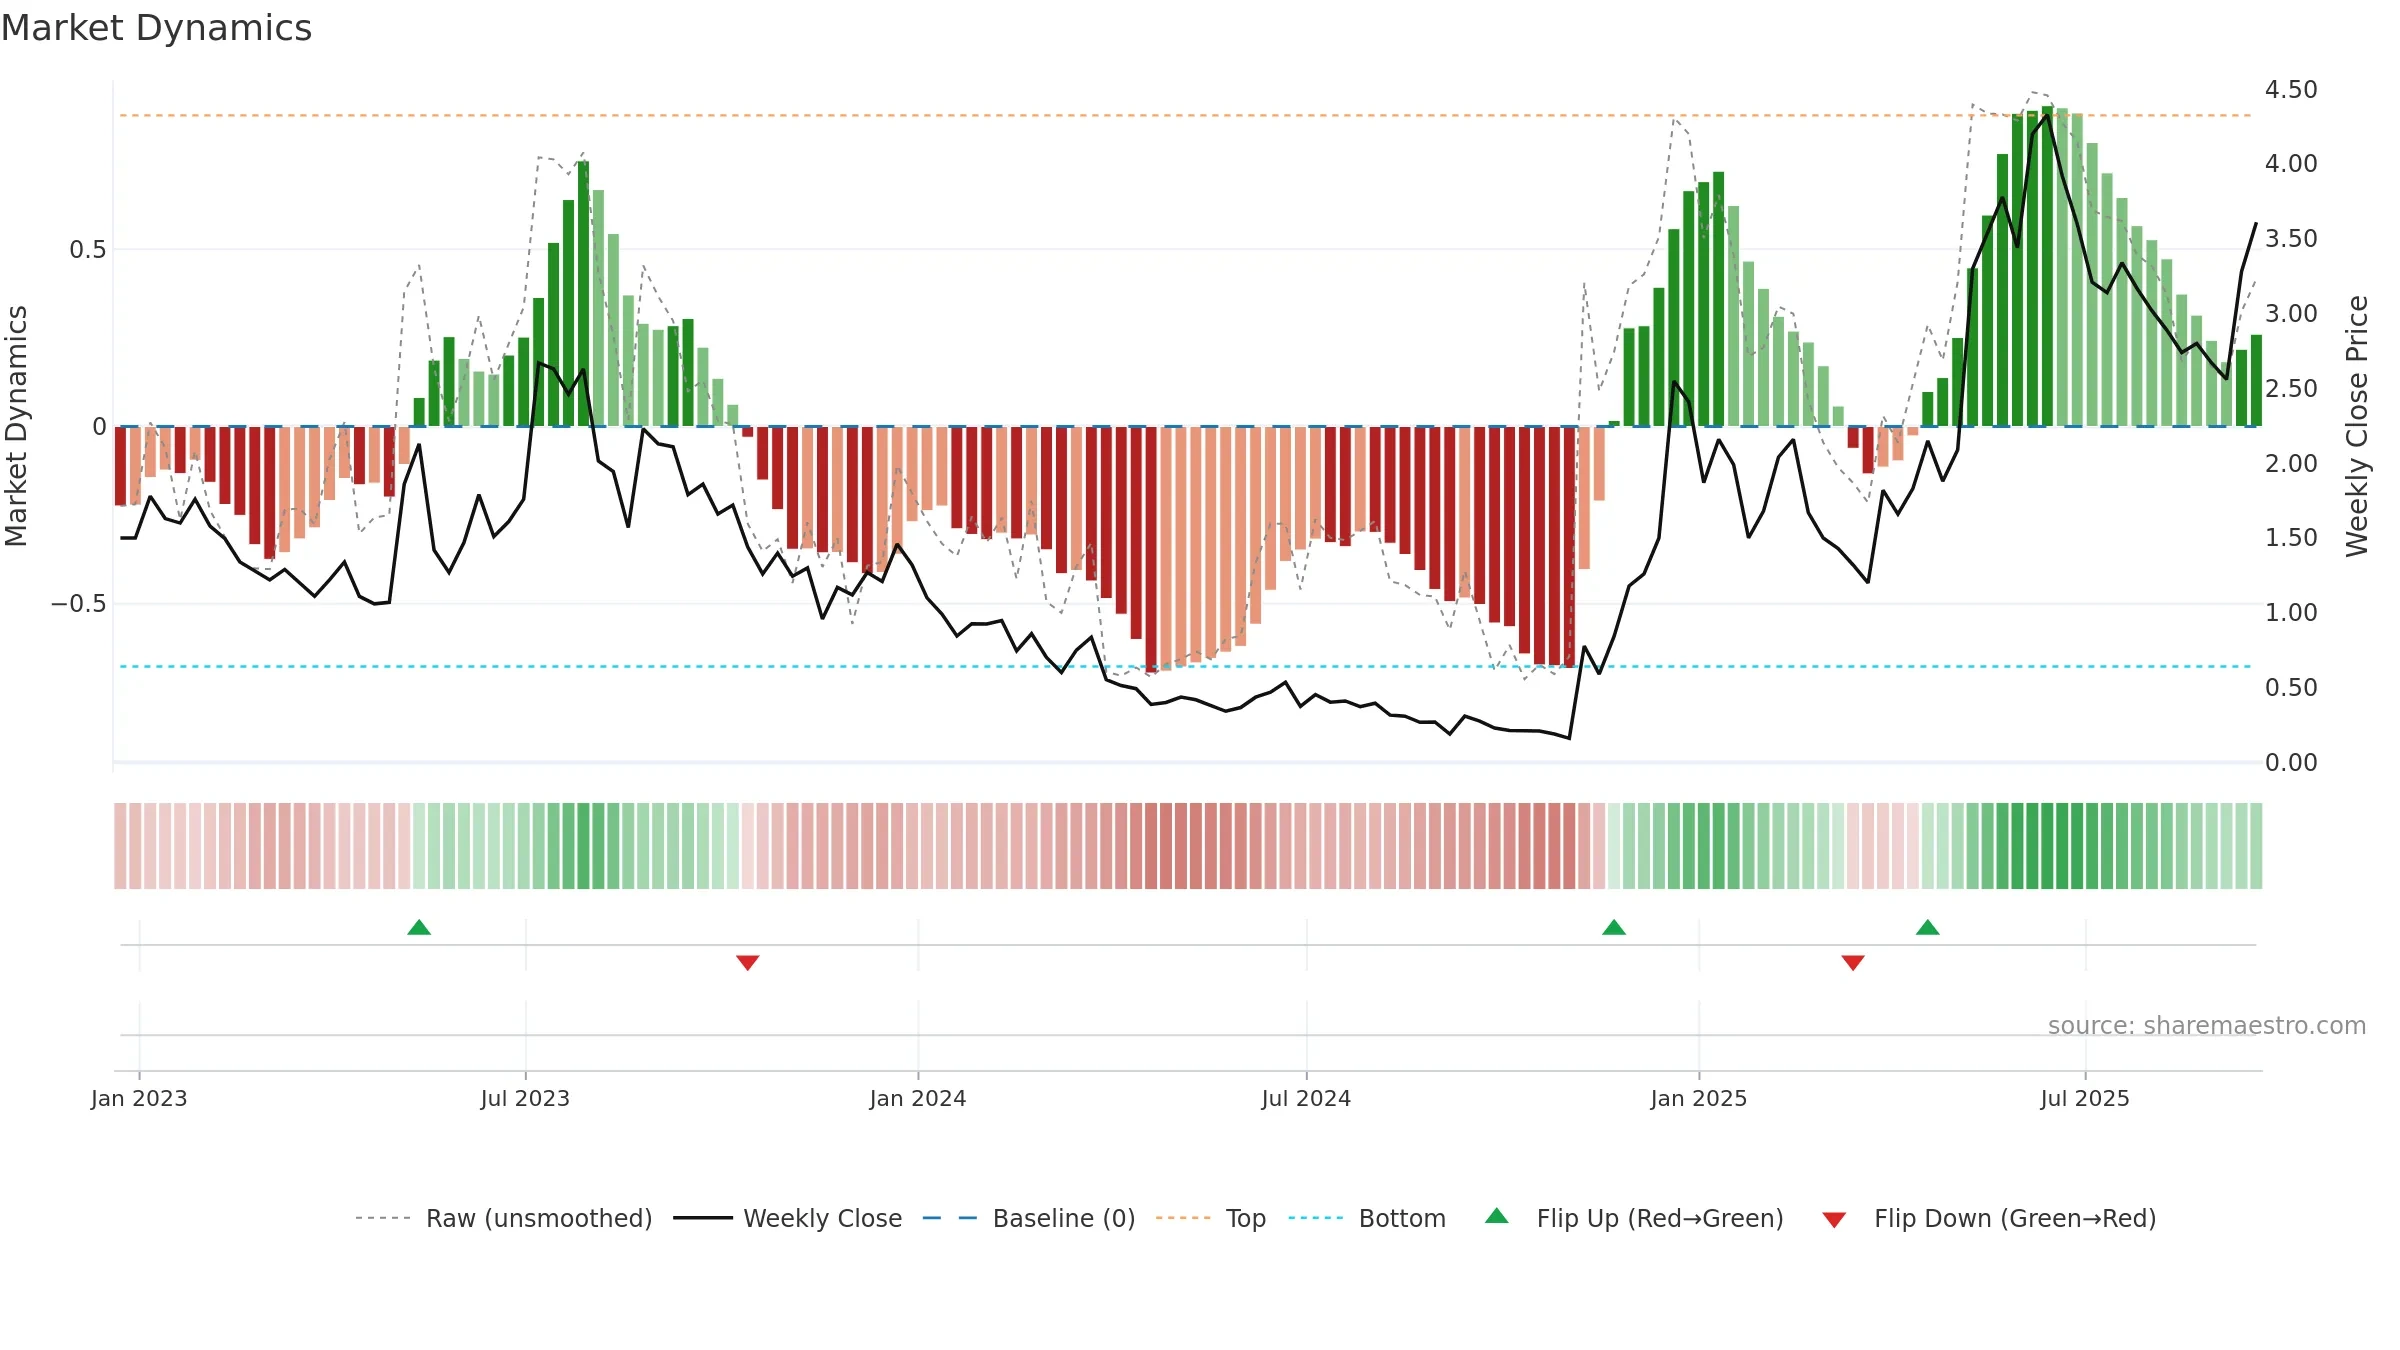2400x1350 pixels.
Task: Toggle the Bottom legend entry
Action: point(1367,1218)
